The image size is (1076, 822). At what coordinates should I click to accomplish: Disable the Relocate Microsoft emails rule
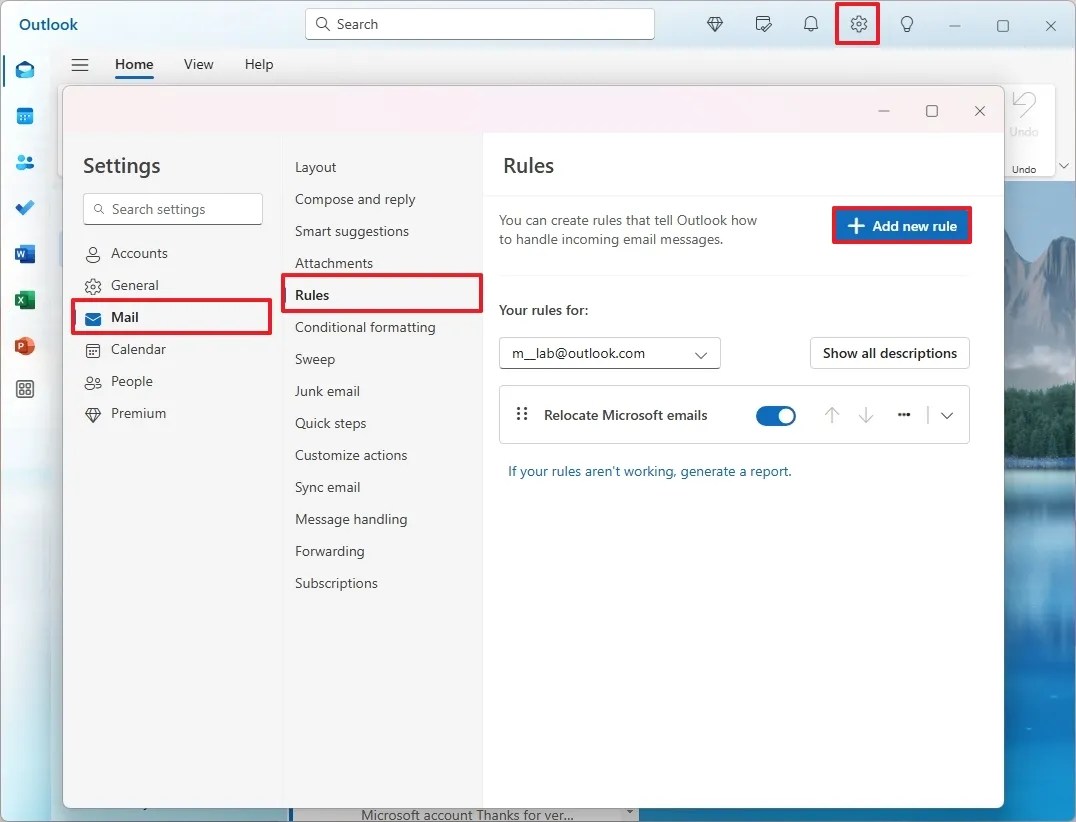click(776, 415)
